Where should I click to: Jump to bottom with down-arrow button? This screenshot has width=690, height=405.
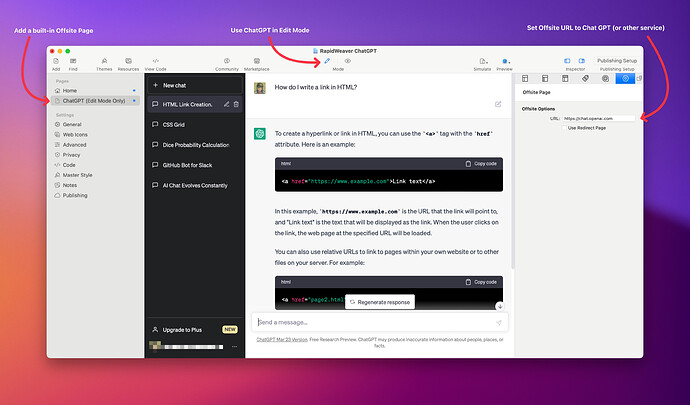(499, 306)
